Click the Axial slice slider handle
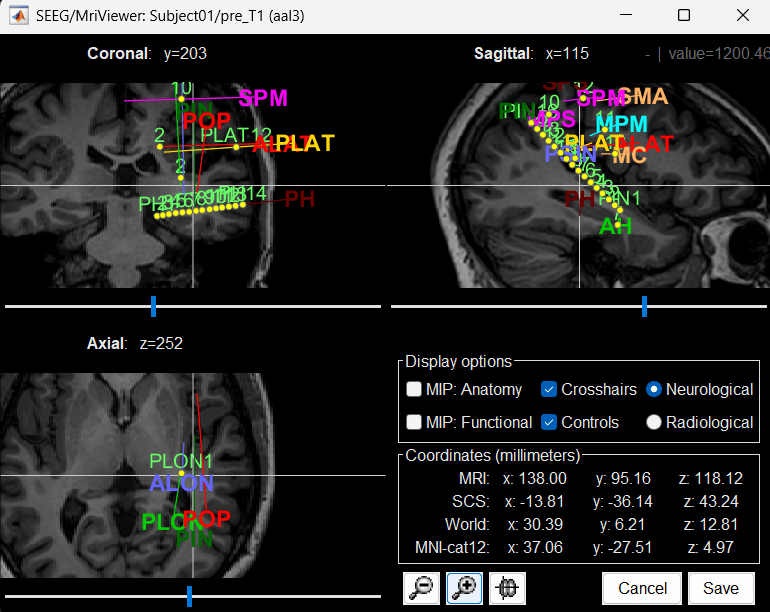The width and height of the screenshot is (770, 612). coord(189,596)
